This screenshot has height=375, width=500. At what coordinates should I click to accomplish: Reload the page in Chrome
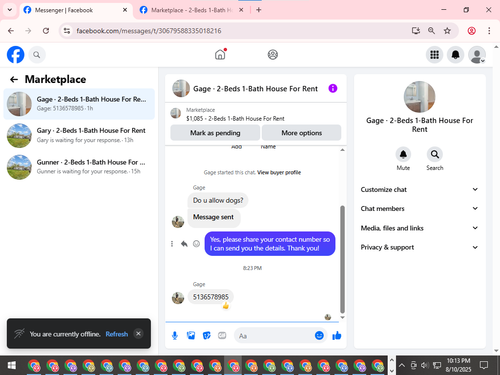(46, 31)
